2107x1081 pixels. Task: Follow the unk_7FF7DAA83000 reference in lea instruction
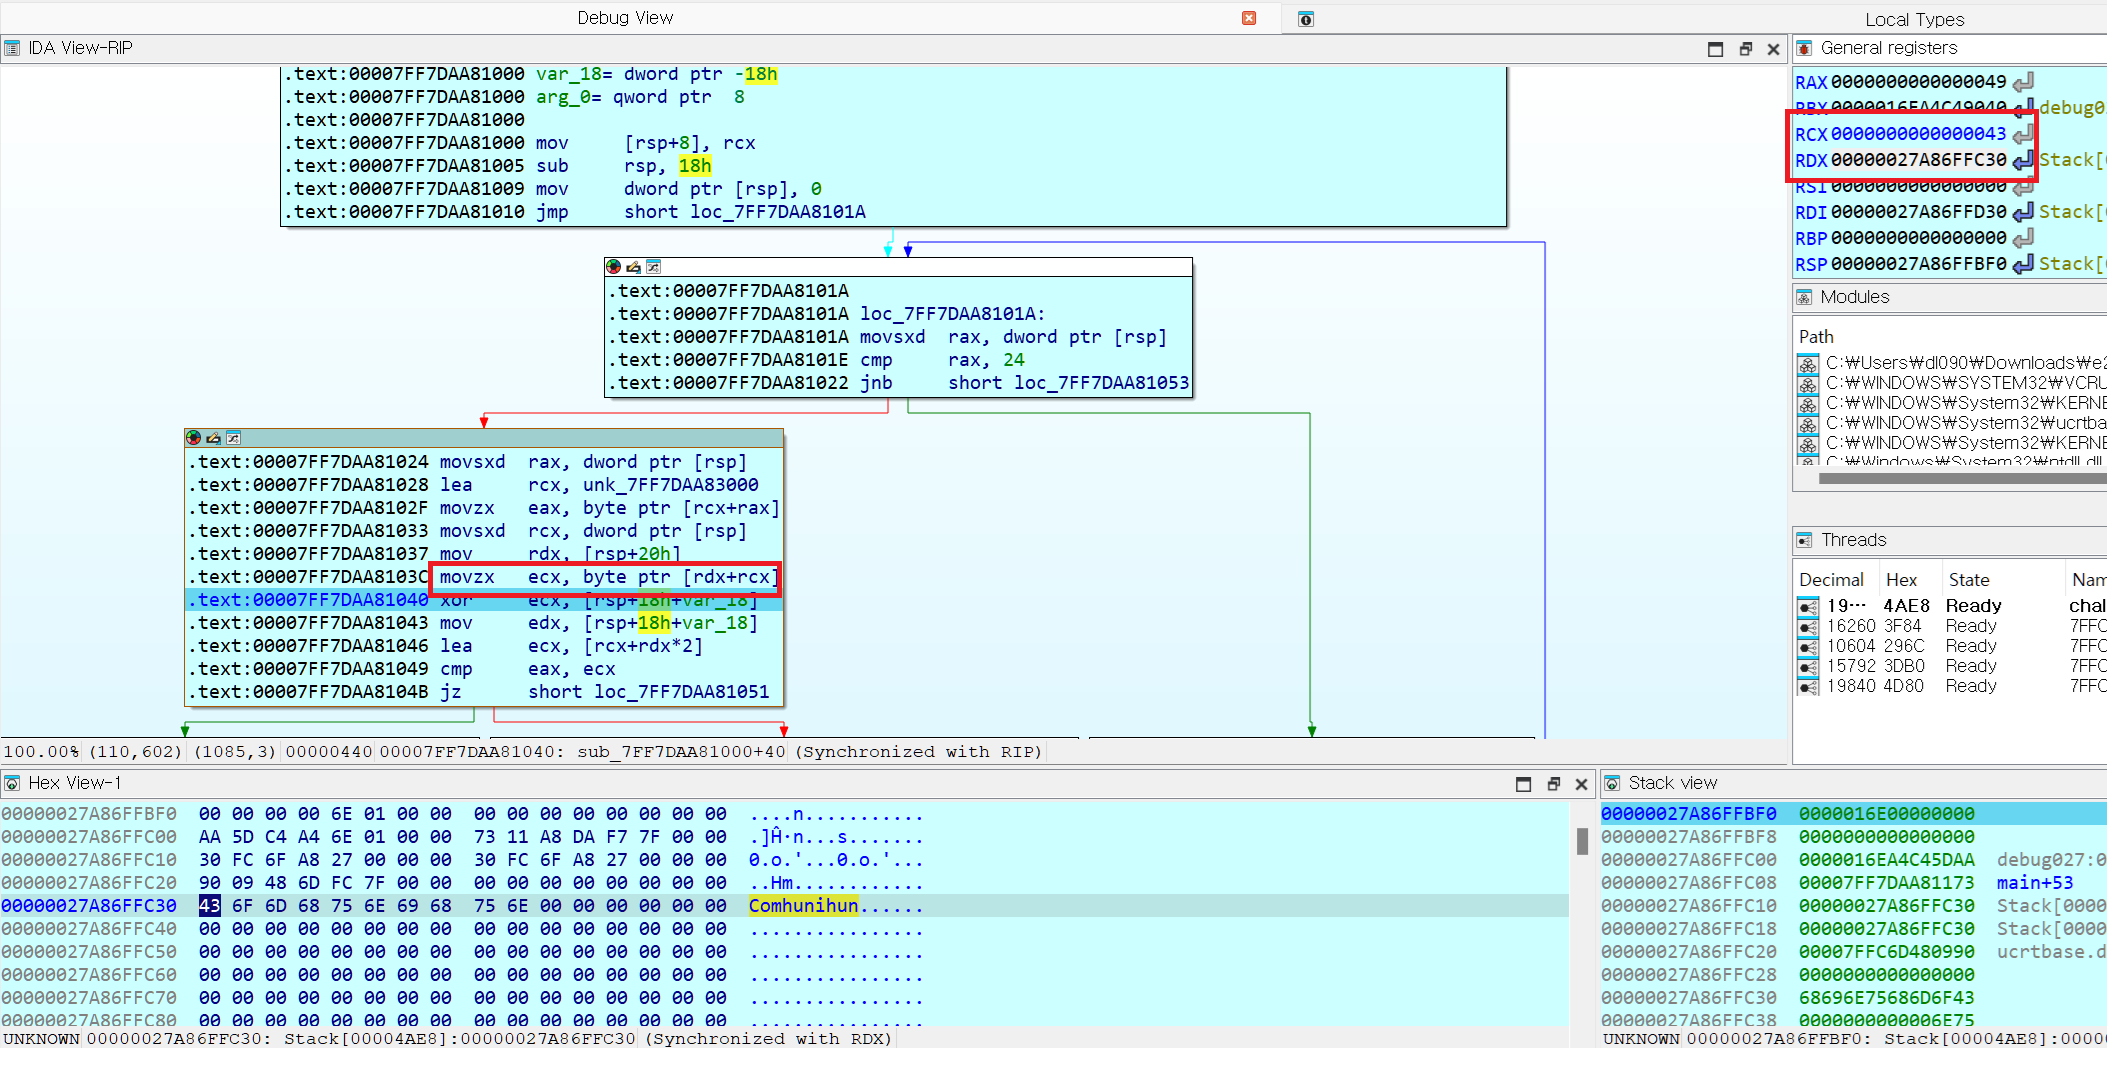(x=670, y=485)
